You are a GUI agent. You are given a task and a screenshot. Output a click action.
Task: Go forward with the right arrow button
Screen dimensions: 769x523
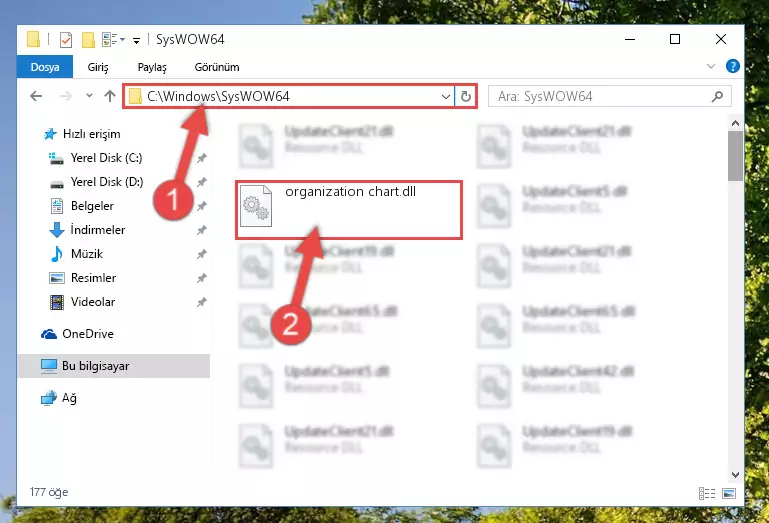[x=65, y=96]
